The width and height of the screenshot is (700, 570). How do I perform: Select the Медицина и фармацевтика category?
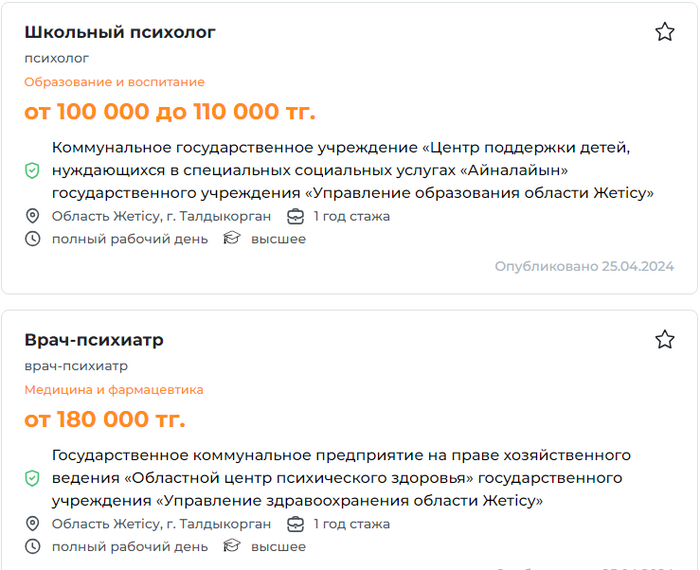click(114, 390)
